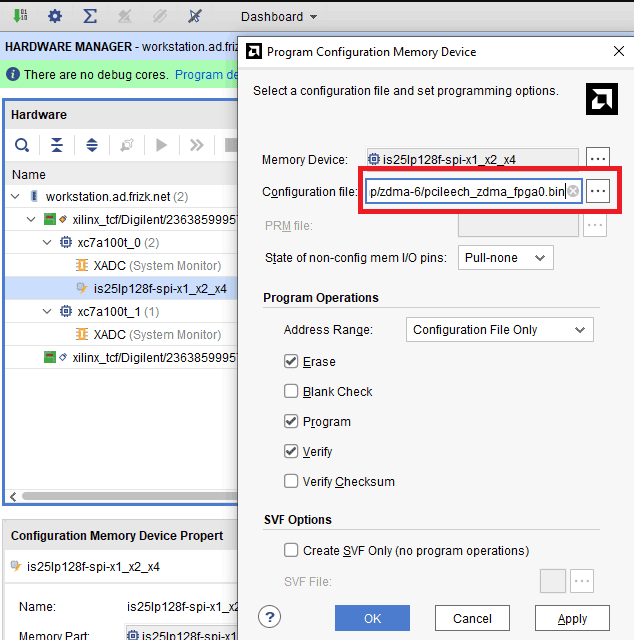Open the Address Range dropdown
The height and width of the screenshot is (640, 634).
tap(499, 330)
